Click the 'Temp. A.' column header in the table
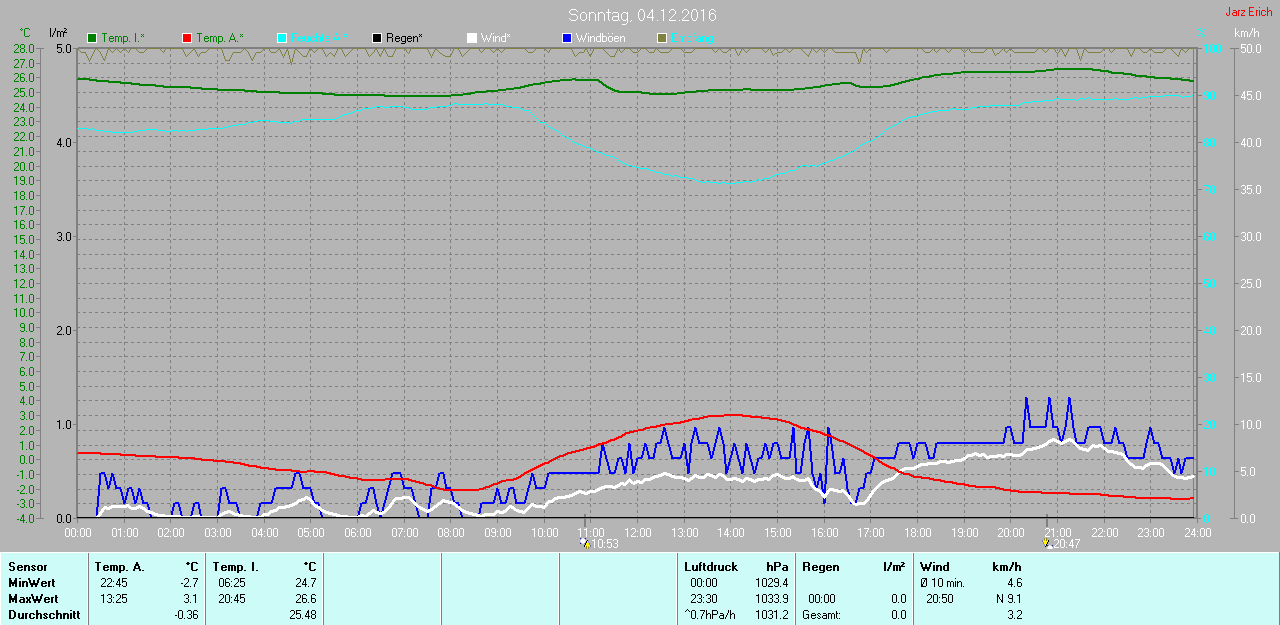The image size is (1280, 625). pos(119,567)
